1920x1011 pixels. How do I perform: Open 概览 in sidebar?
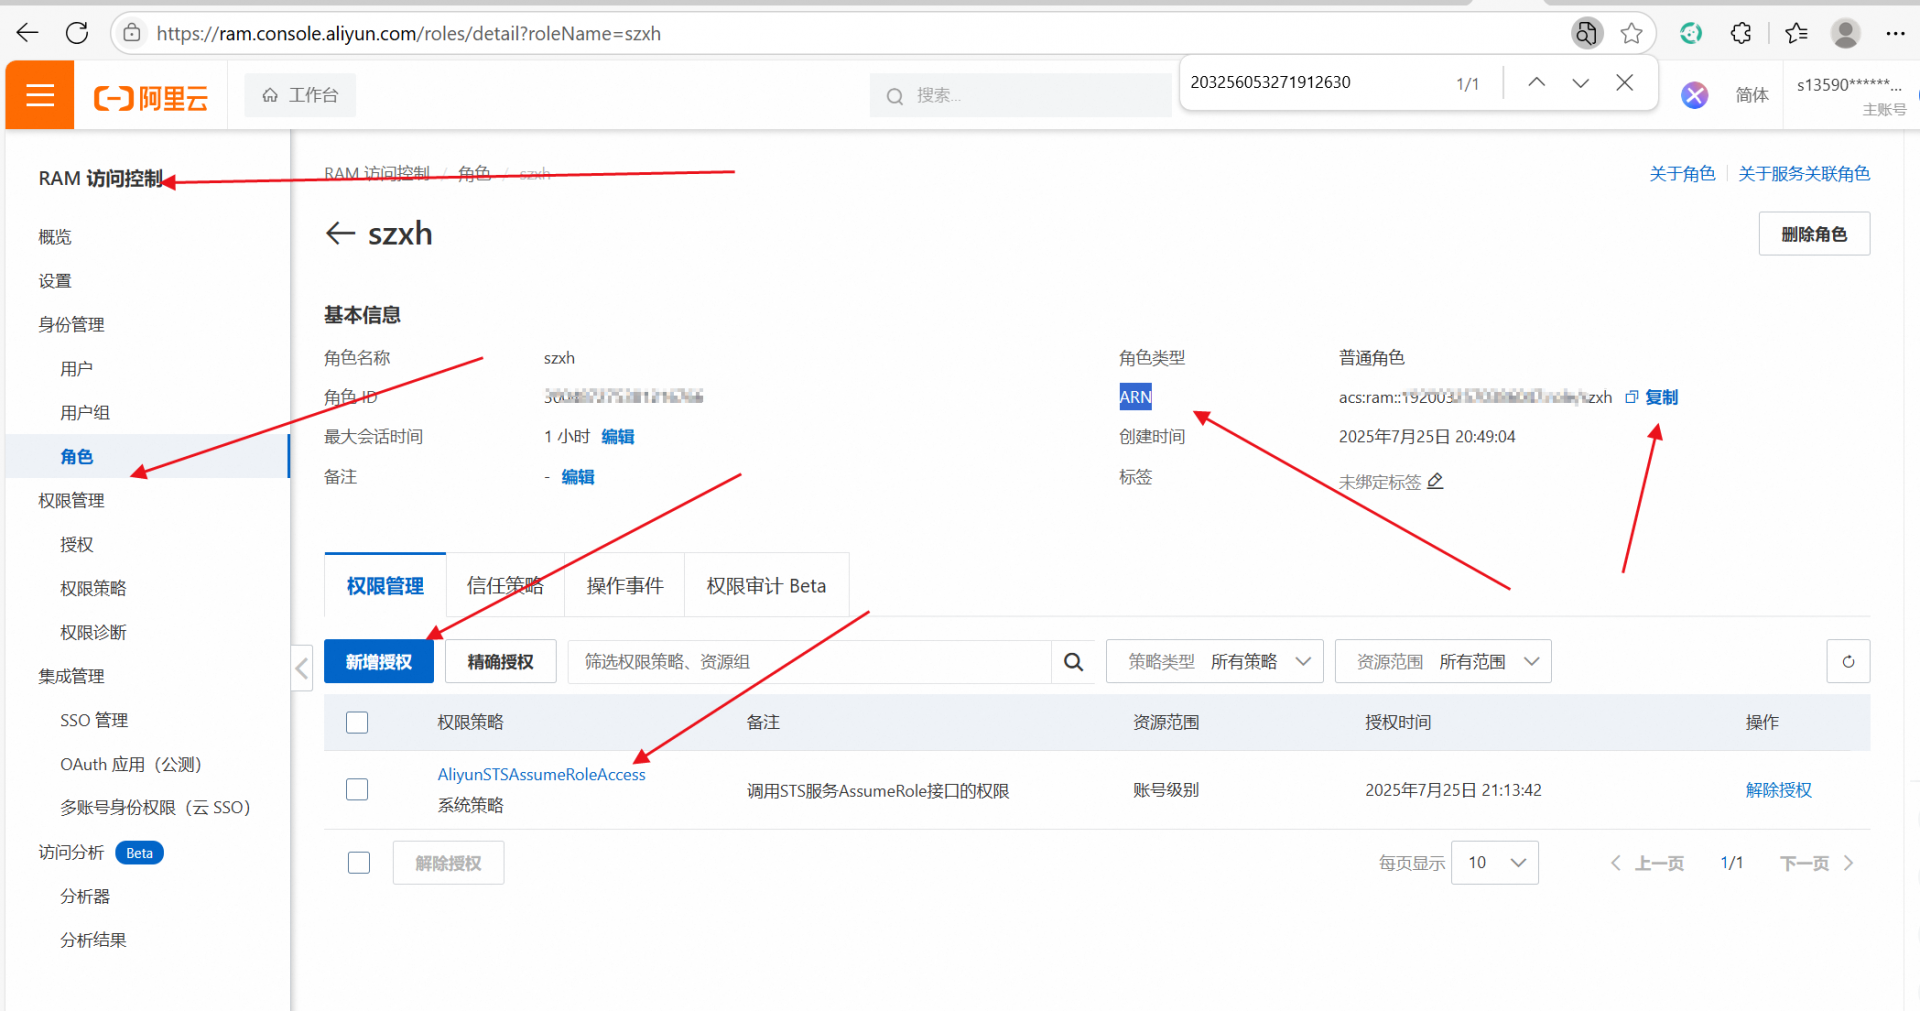tap(55, 237)
